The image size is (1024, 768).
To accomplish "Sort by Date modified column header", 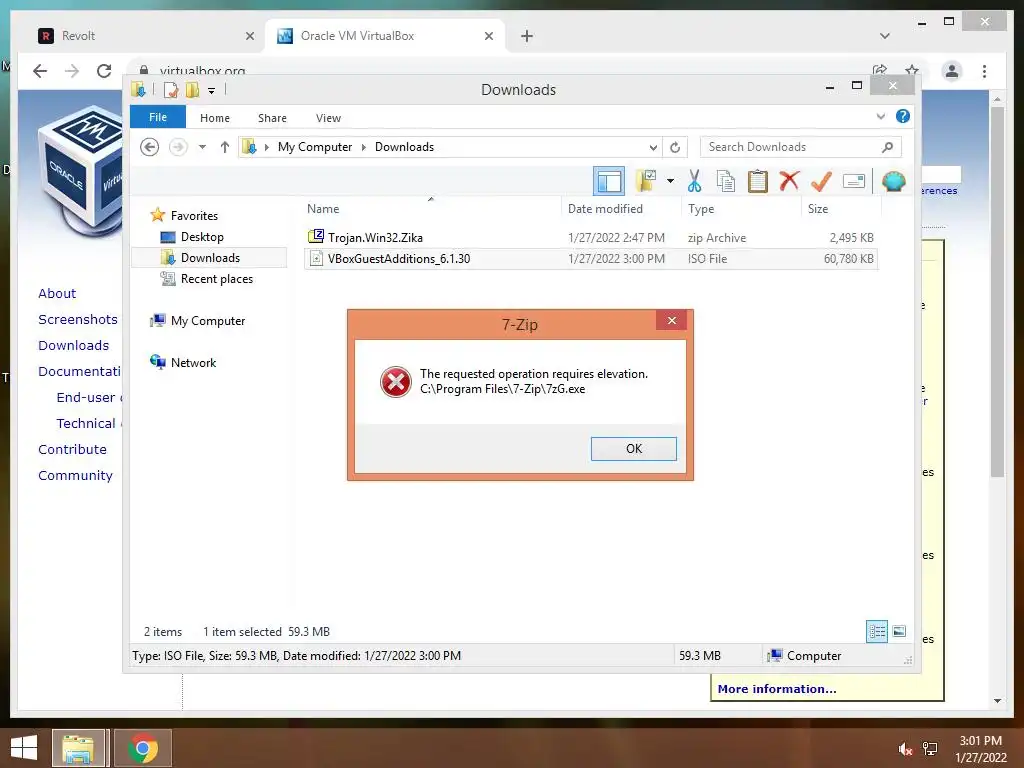I will [620, 208].
